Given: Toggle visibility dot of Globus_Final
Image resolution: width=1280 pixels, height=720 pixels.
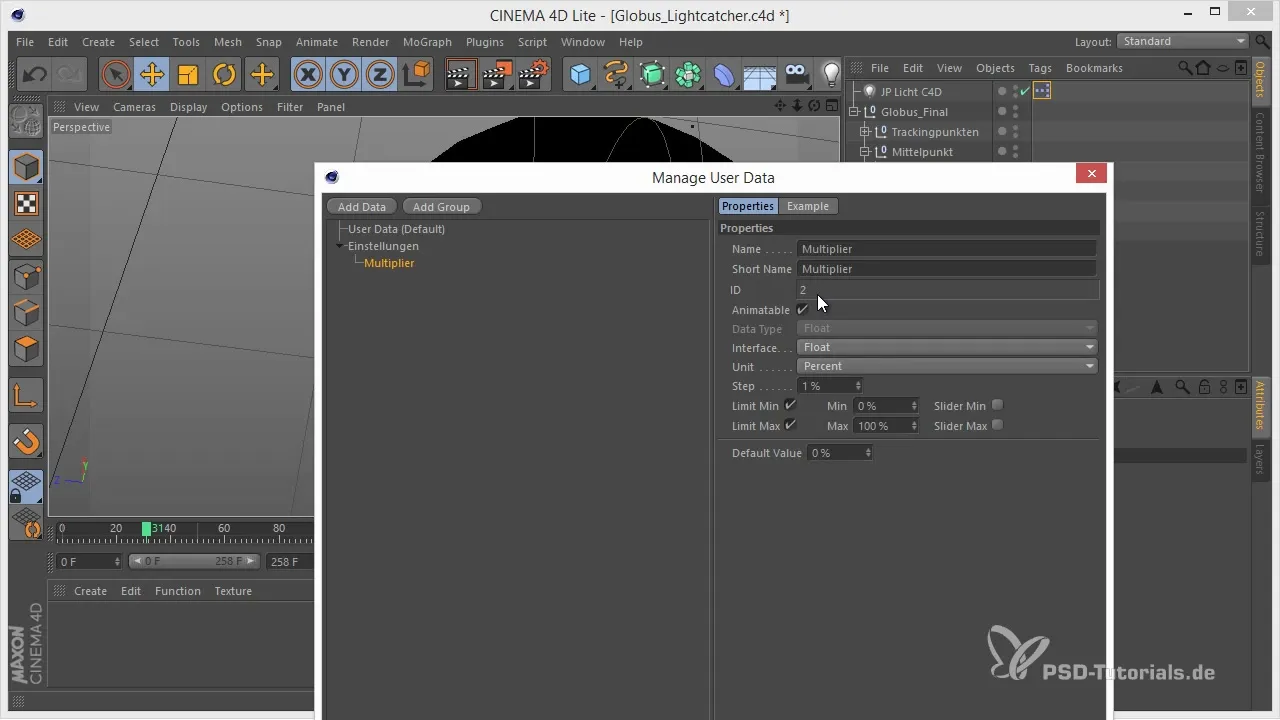Looking at the screenshot, I should tap(1002, 111).
